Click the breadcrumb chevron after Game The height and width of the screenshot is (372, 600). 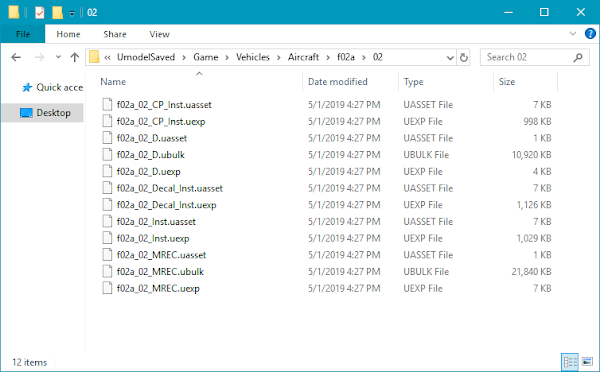(x=227, y=57)
